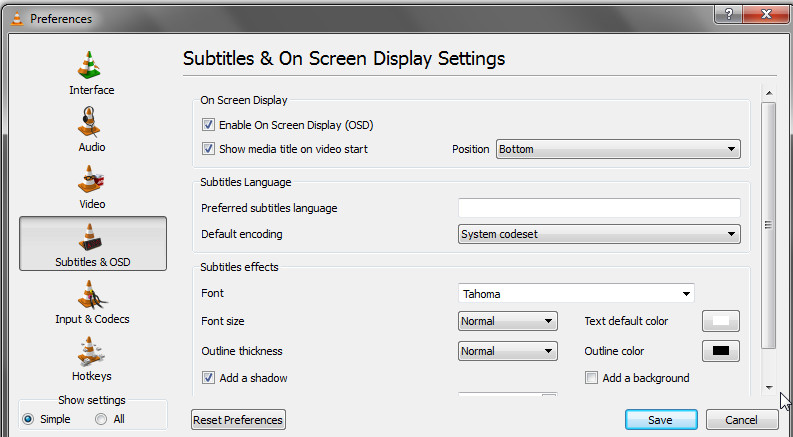Open the Font dropdown showing Tahoma
The width and height of the screenshot is (793, 437).
click(x=576, y=294)
